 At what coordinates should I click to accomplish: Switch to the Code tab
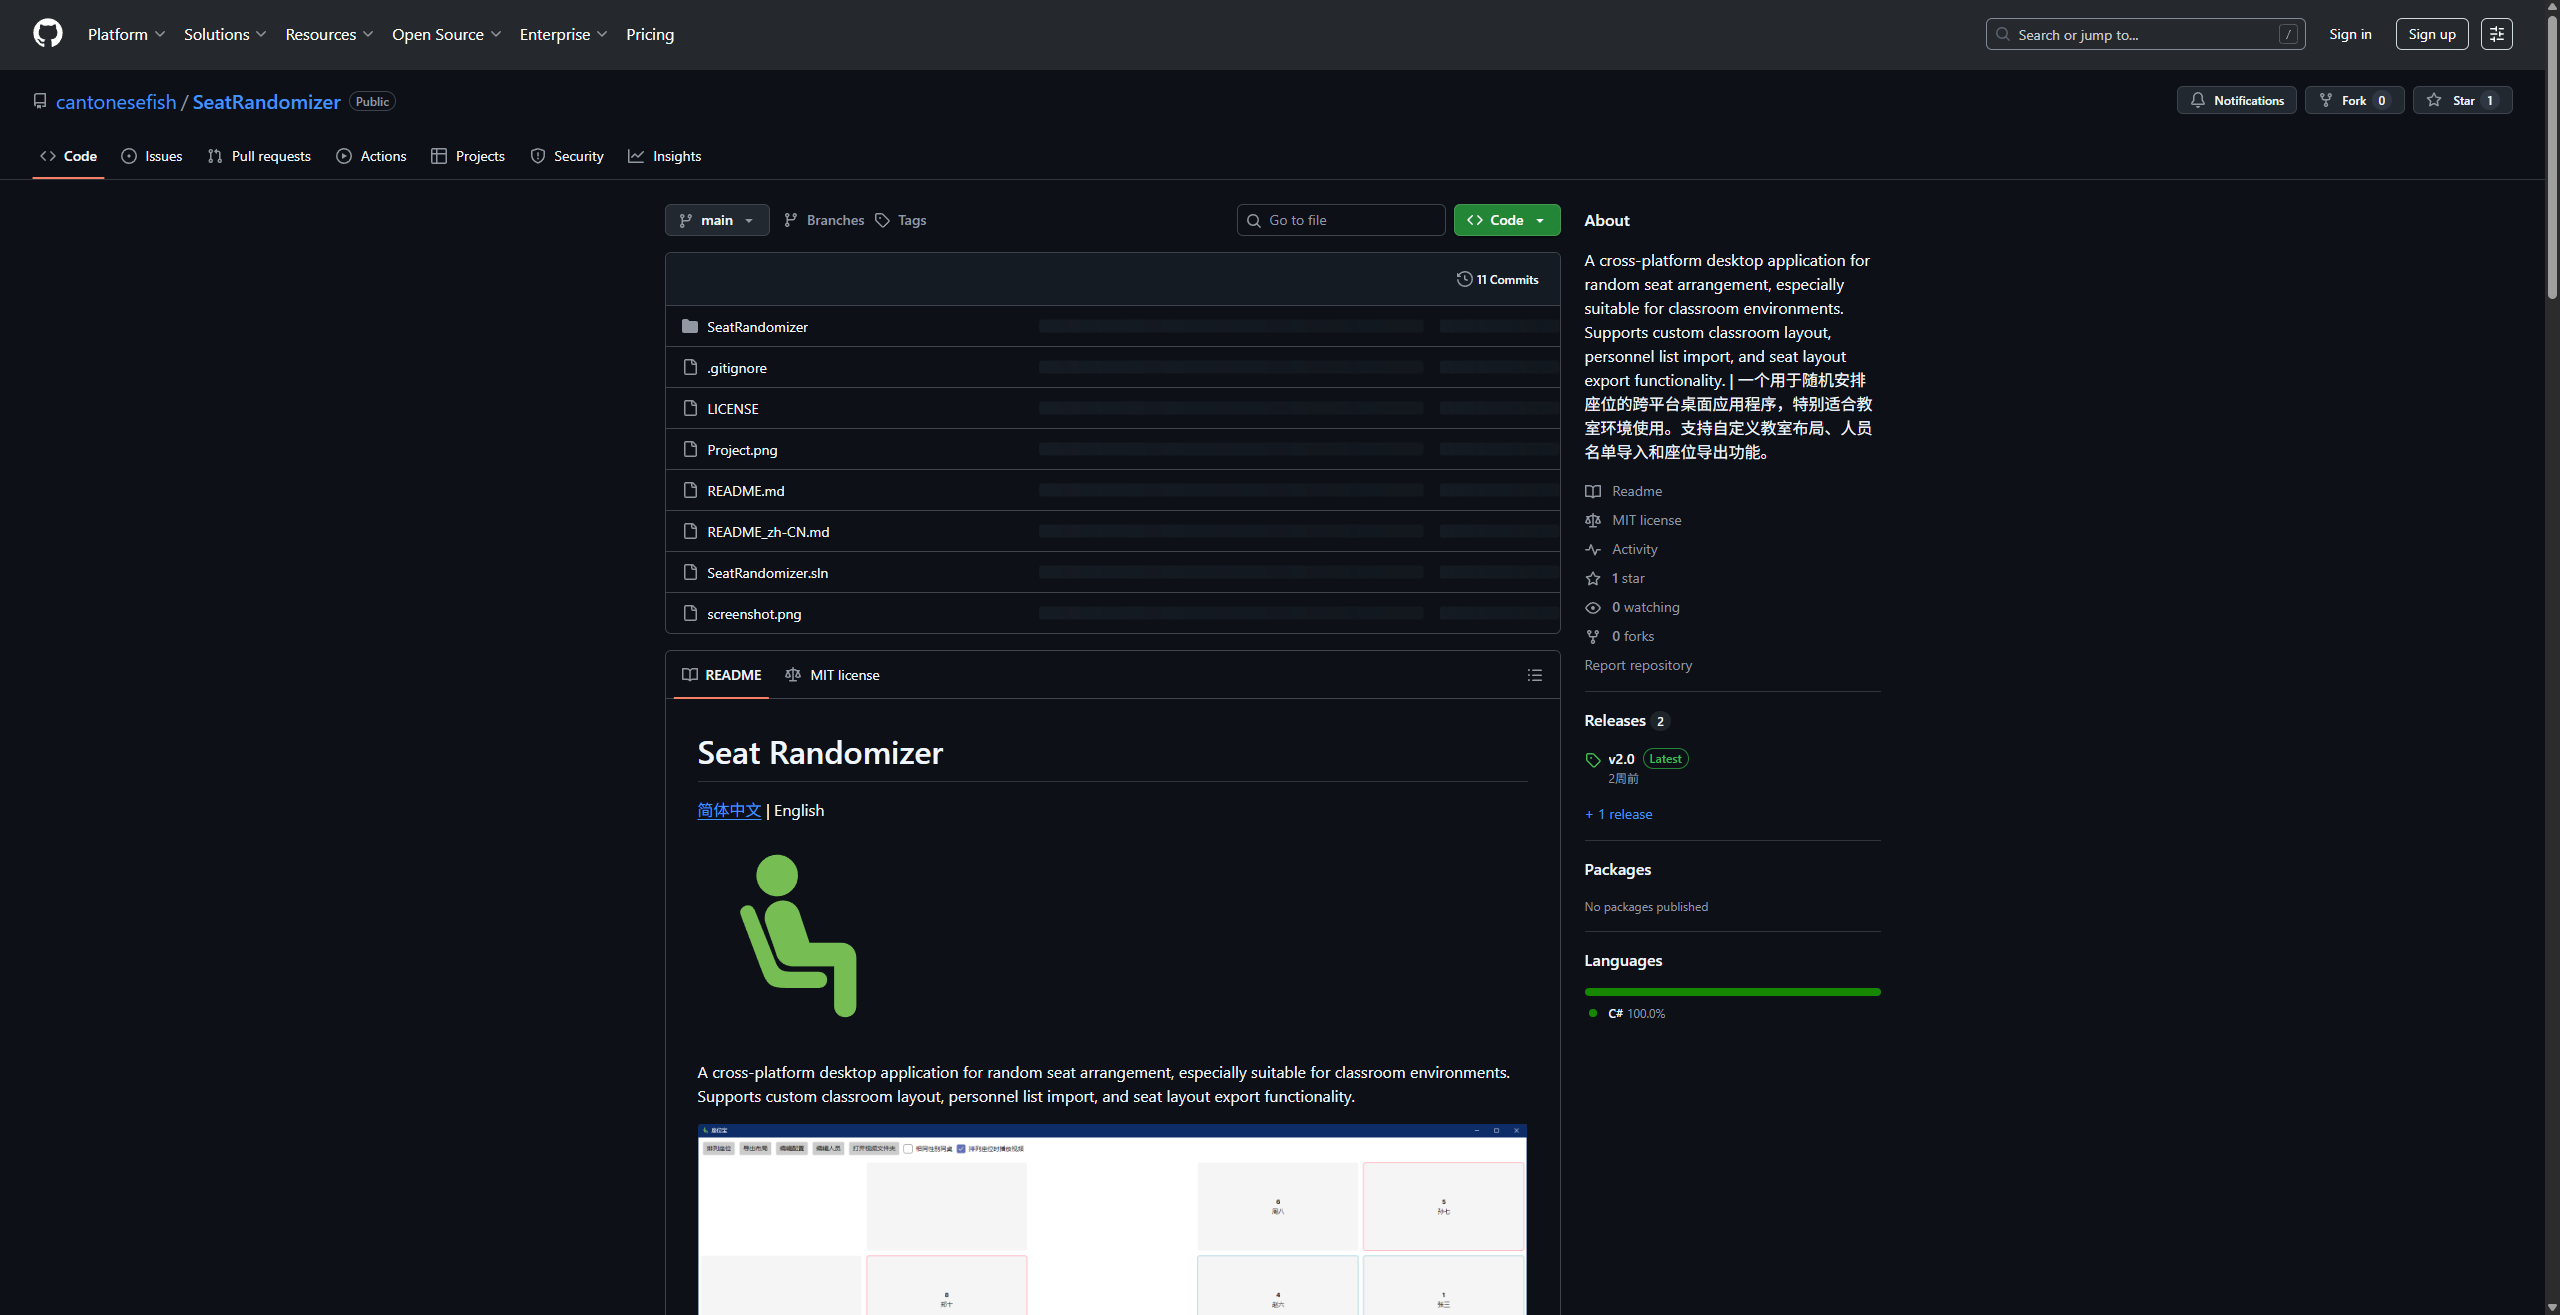[68, 156]
